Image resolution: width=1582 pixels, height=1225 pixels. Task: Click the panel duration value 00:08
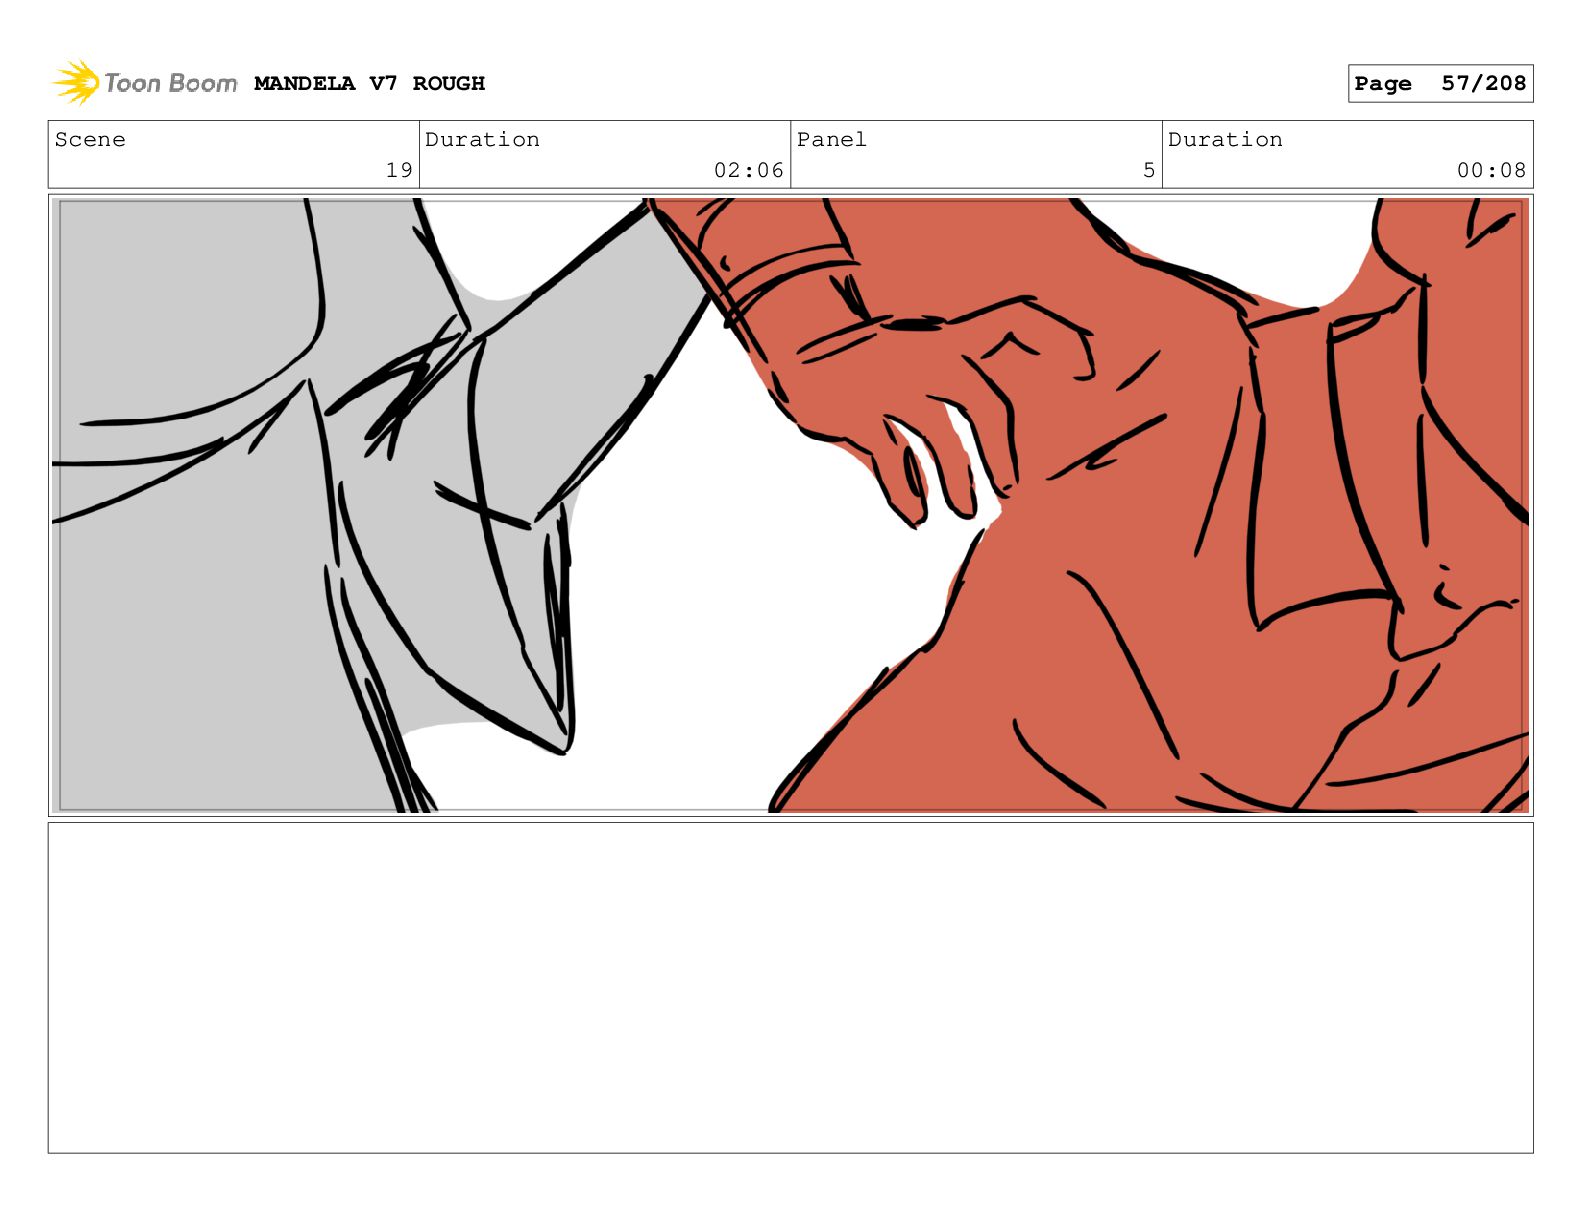(1491, 170)
